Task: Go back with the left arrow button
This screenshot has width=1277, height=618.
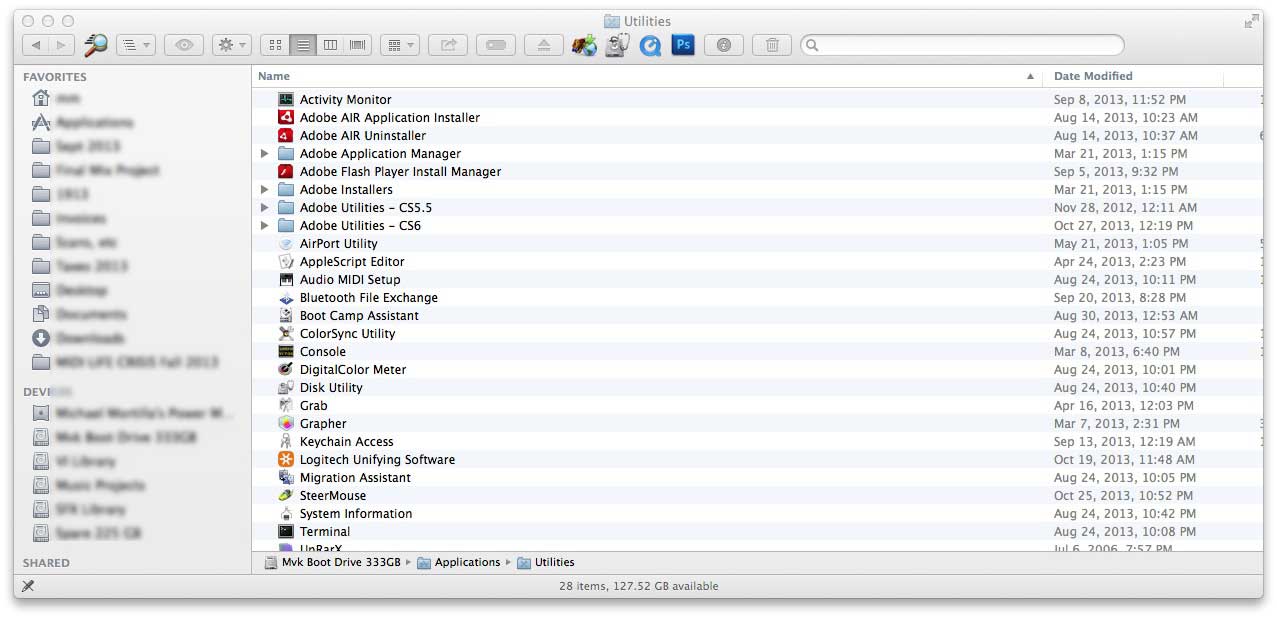Action: tap(36, 45)
